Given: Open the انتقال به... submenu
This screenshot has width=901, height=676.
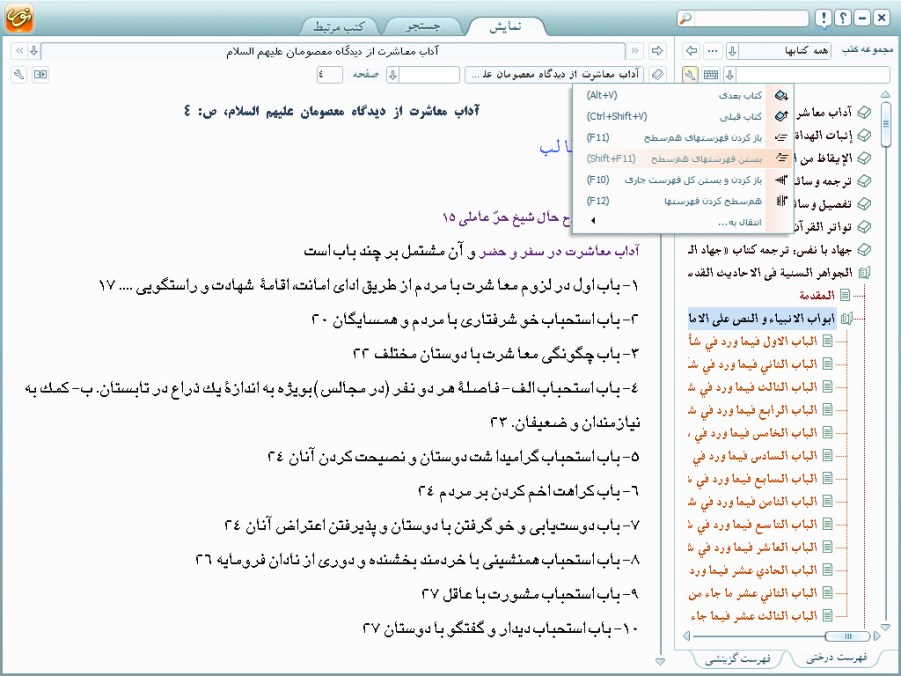Looking at the screenshot, I should pos(682,222).
